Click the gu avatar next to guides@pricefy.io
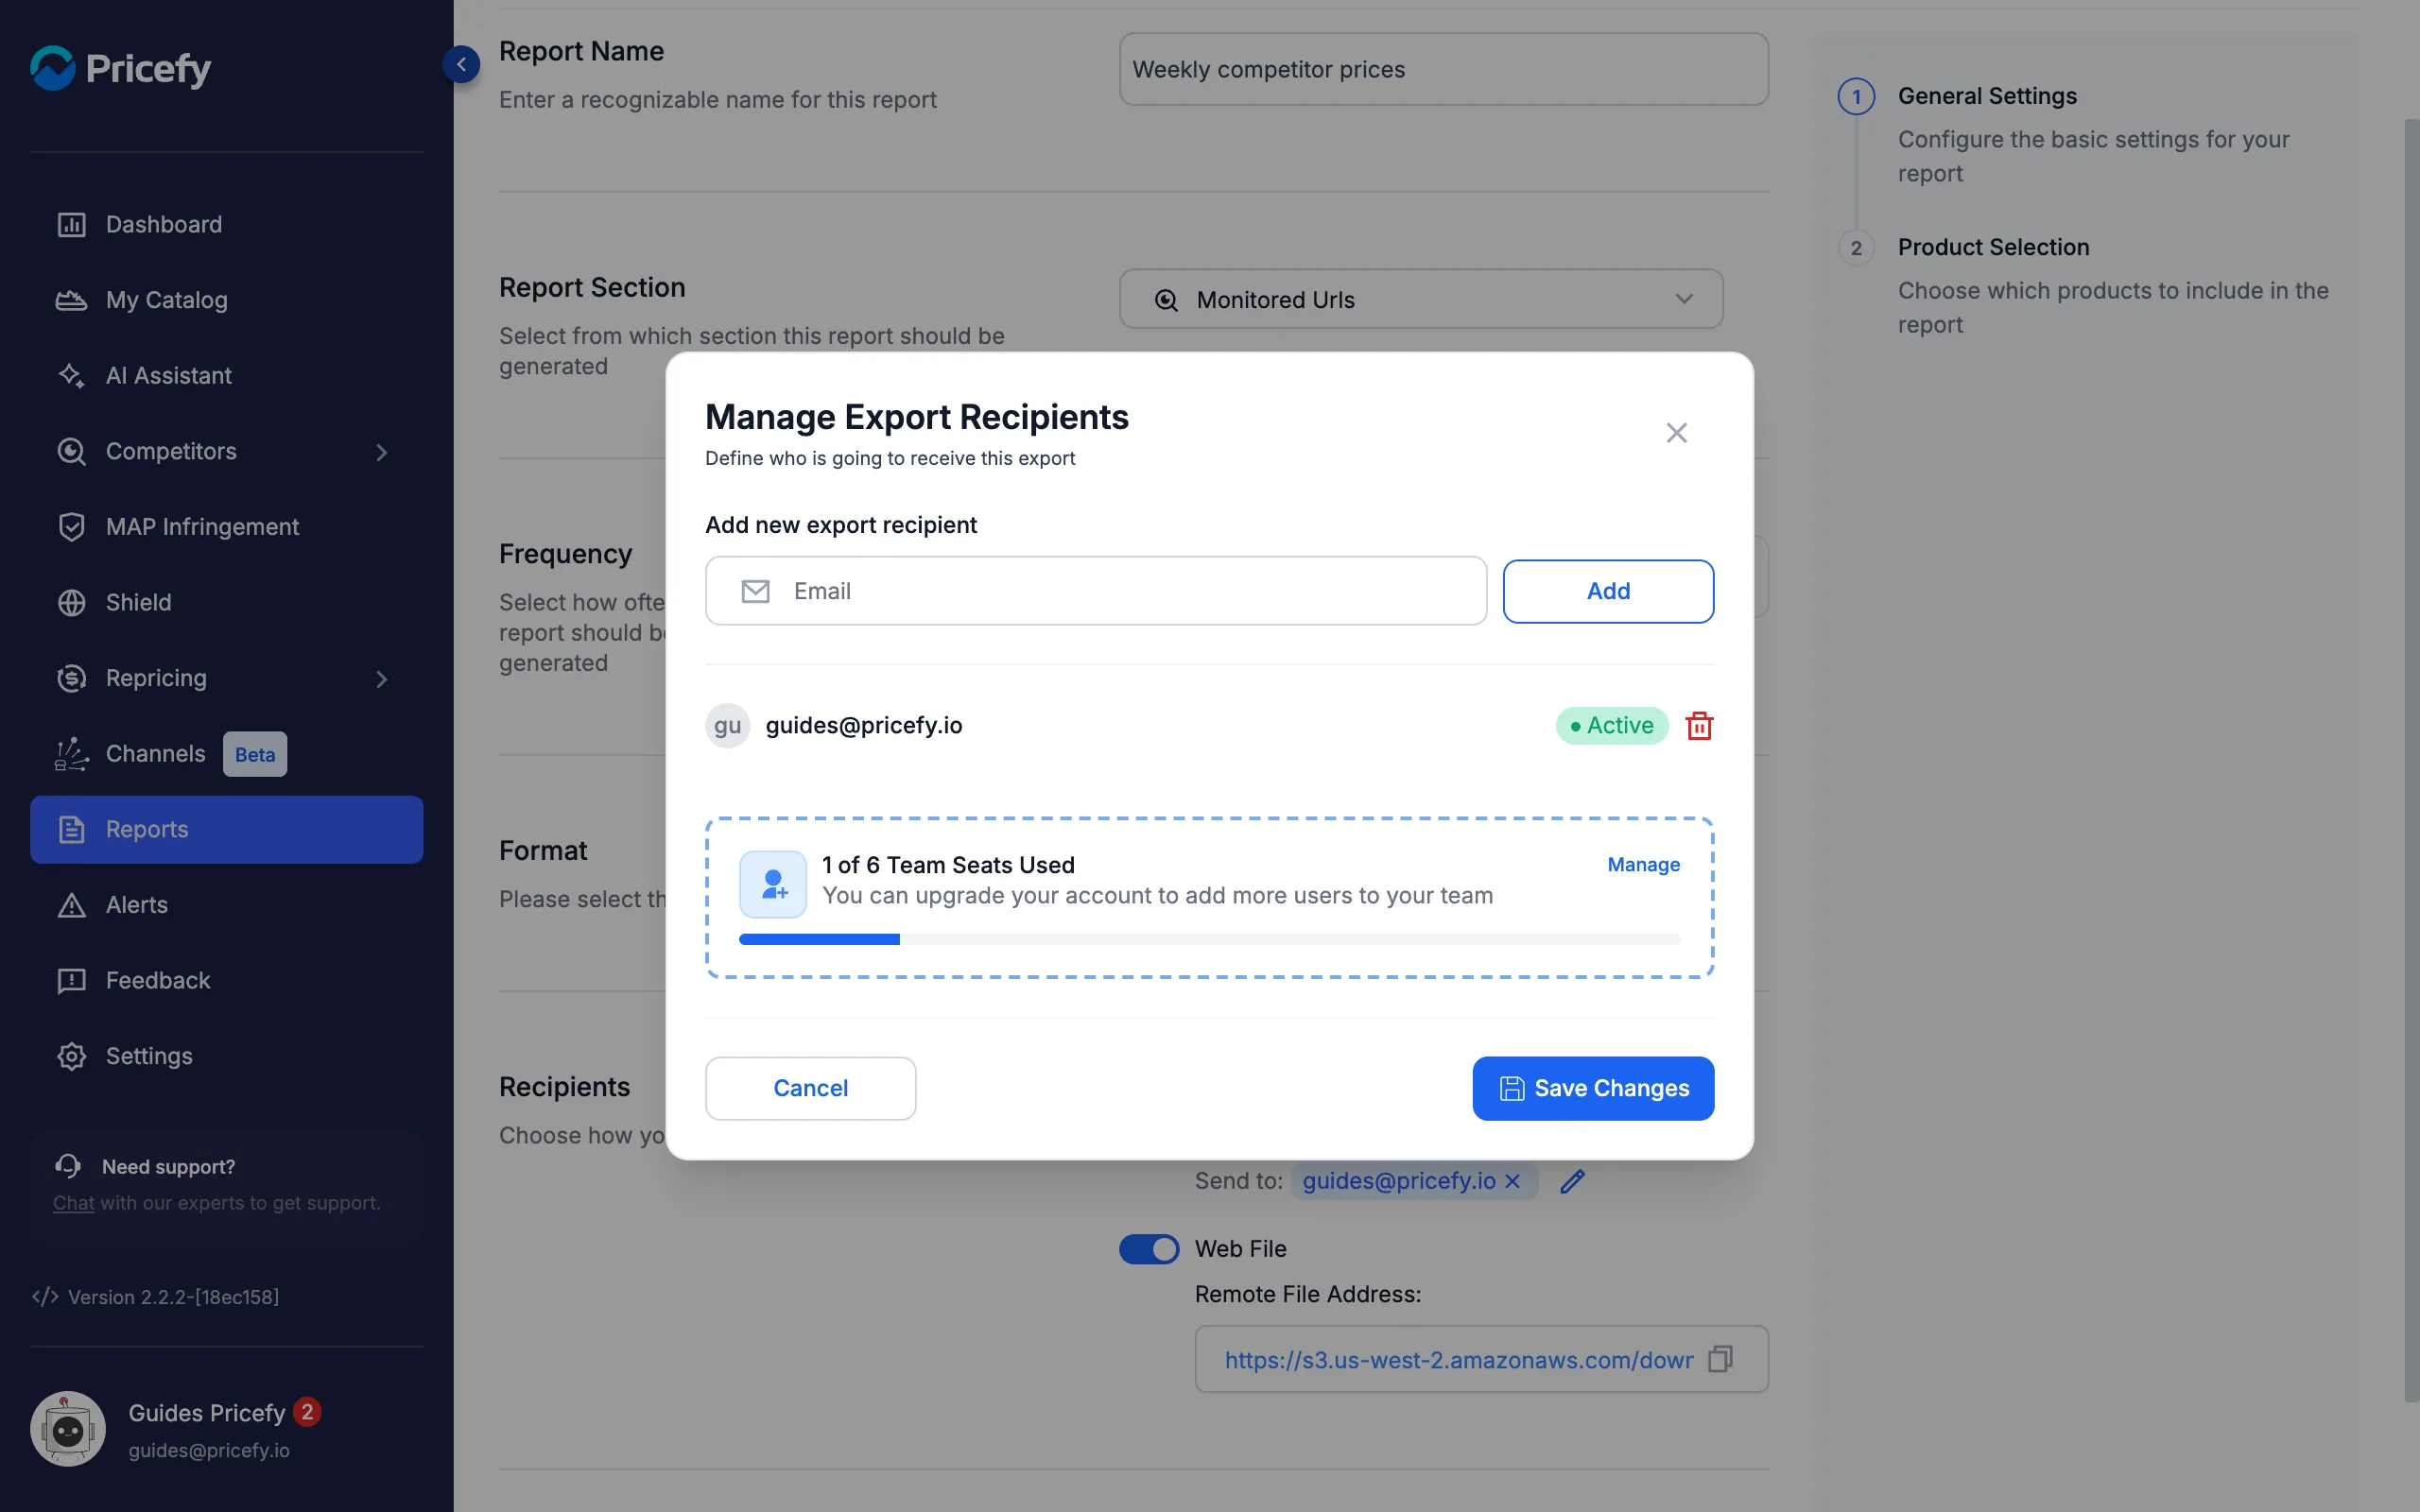Viewport: 2420px width, 1512px height. 728,725
